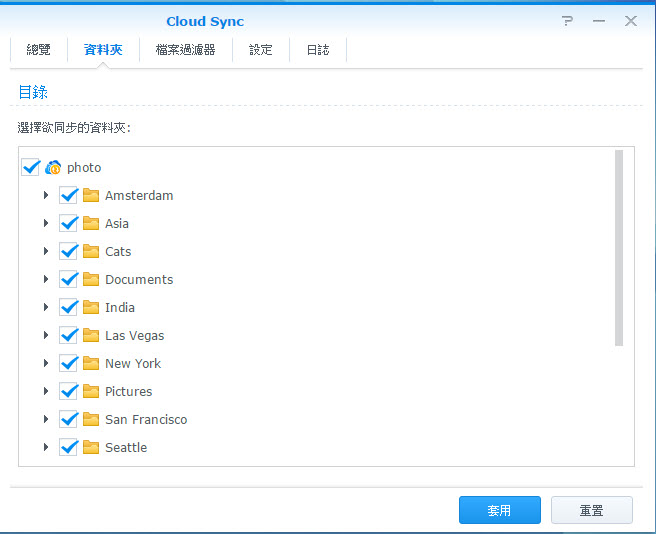Click the Seattle folder icon
Image resolution: width=656 pixels, height=534 pixels.
point(91,447)
